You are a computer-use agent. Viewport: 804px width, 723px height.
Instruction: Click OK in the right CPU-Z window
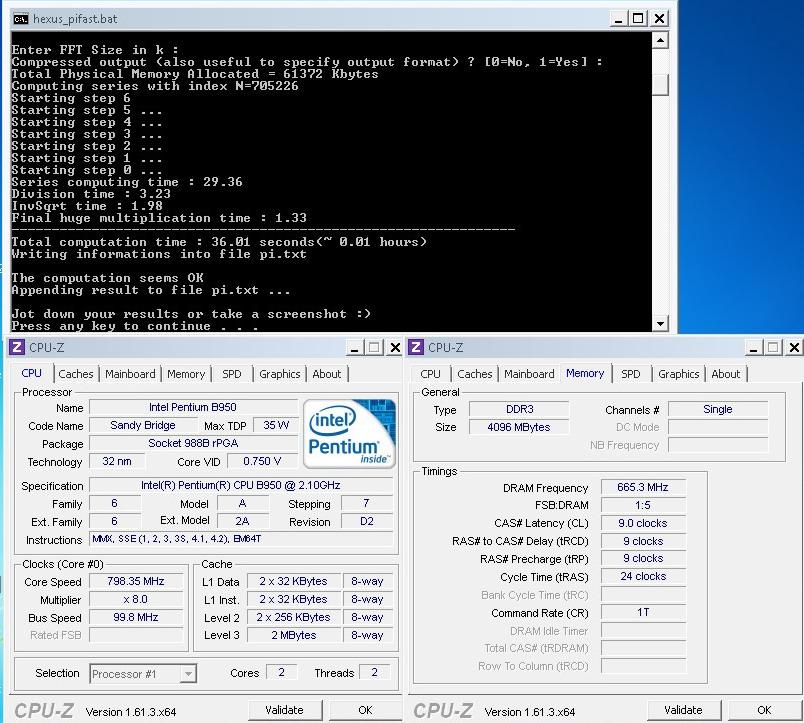pos(764,710)
